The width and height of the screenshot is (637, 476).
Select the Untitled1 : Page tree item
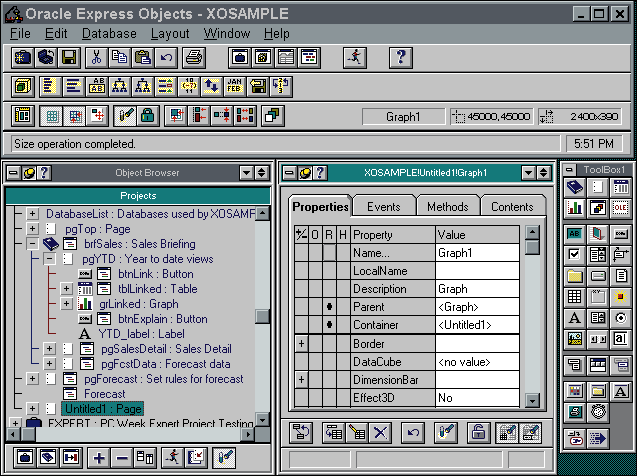point(103,409)
